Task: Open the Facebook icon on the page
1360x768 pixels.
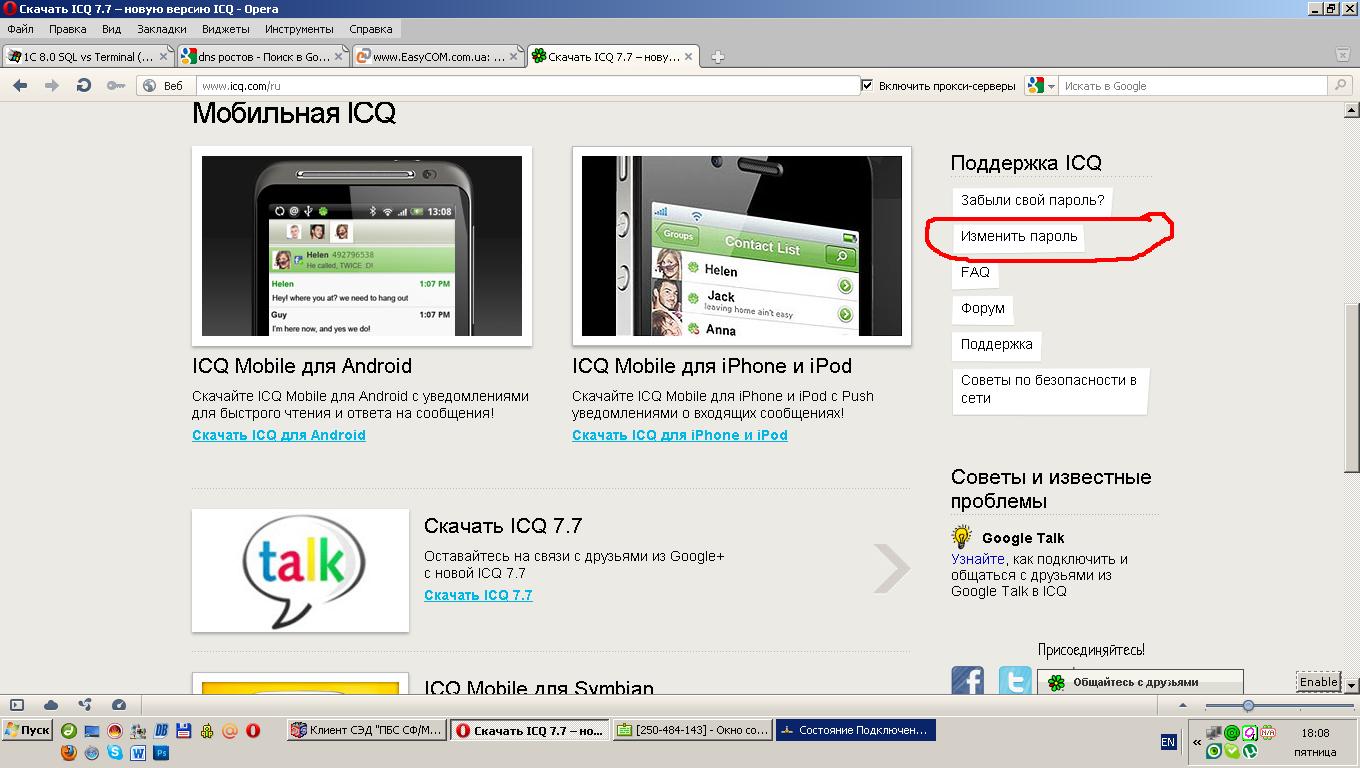Action: pos(967,681)
